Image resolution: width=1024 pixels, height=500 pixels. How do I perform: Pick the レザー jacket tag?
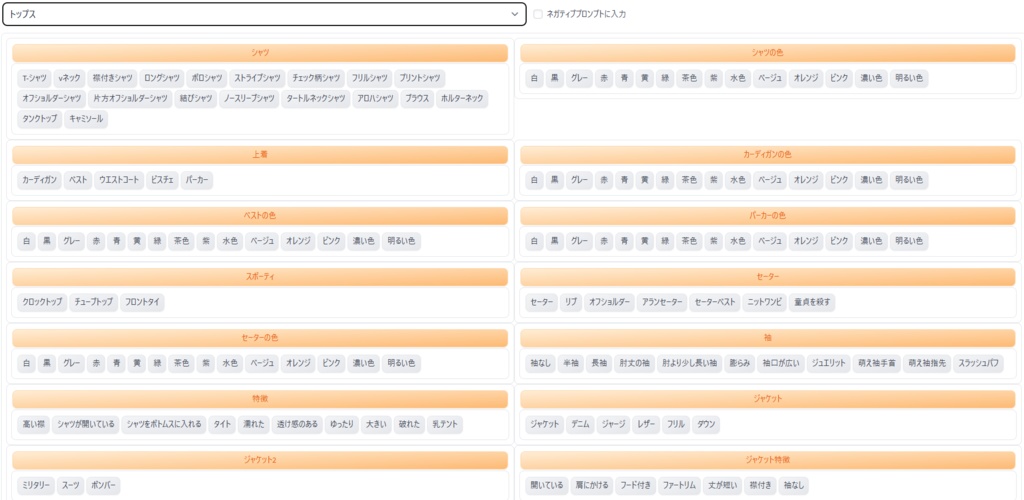[x=646, y=424]
